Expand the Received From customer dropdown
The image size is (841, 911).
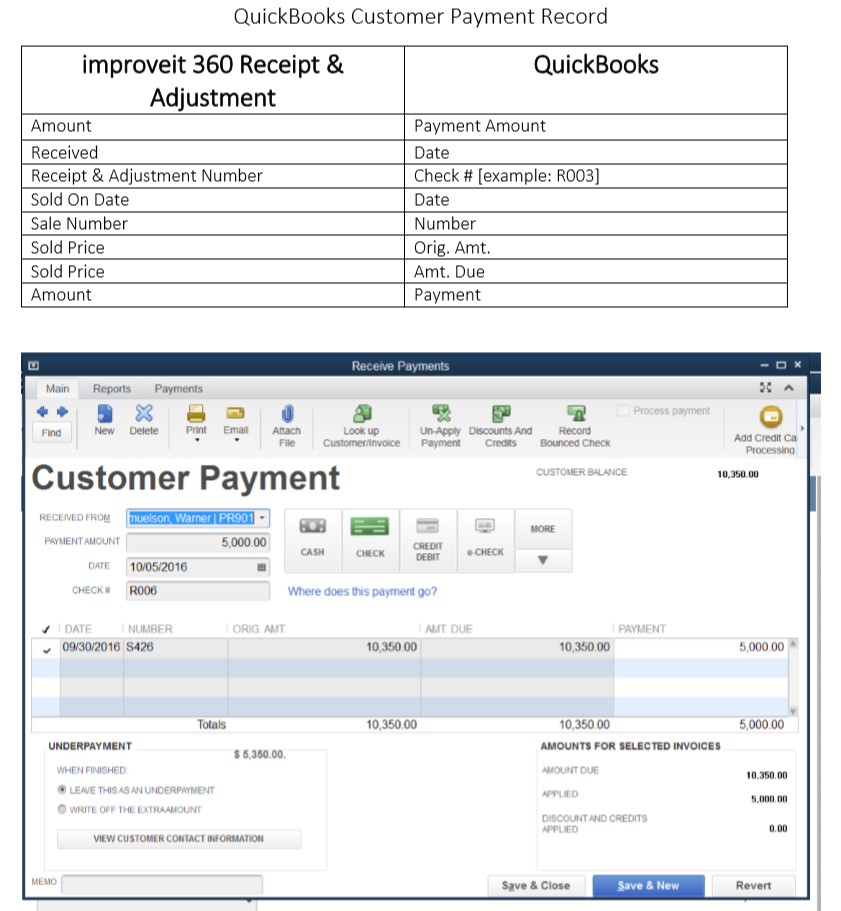(x=262, y=518)
